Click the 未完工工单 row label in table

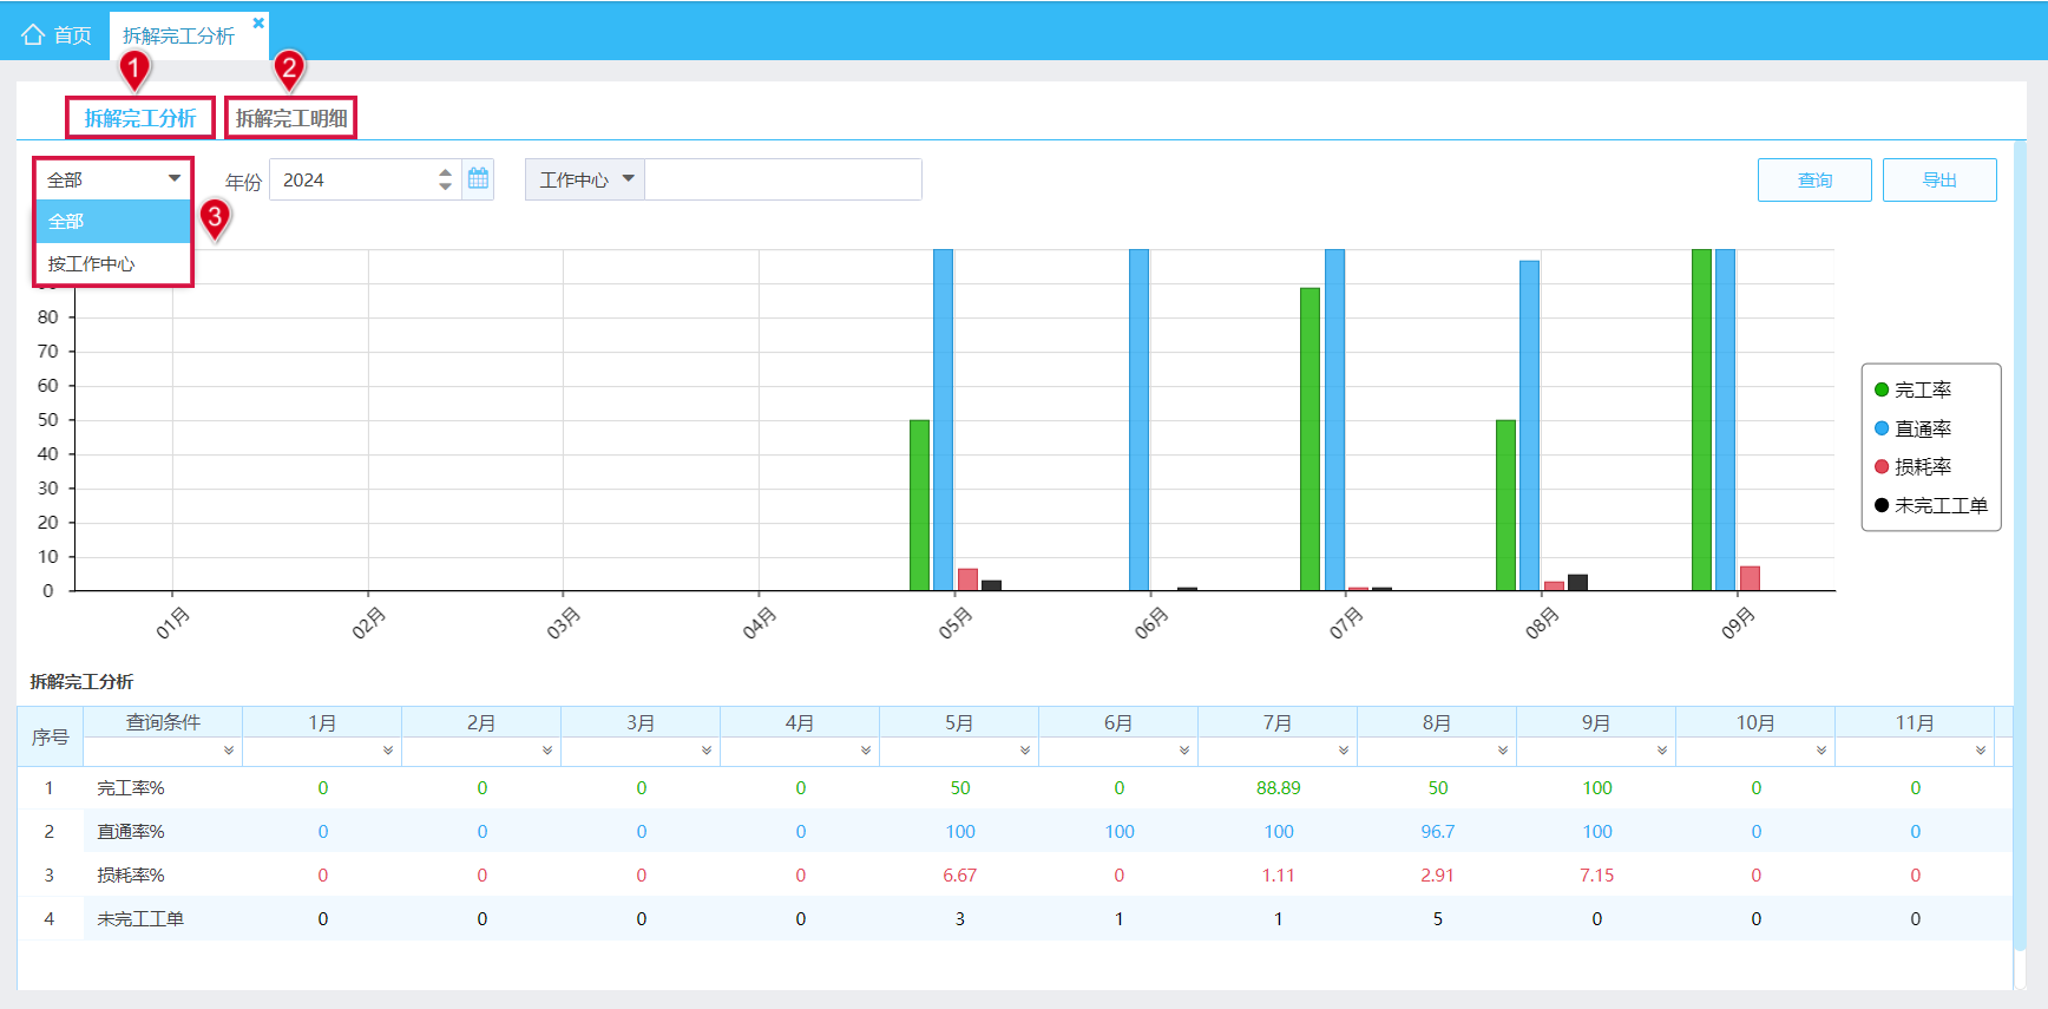point(140,919)
